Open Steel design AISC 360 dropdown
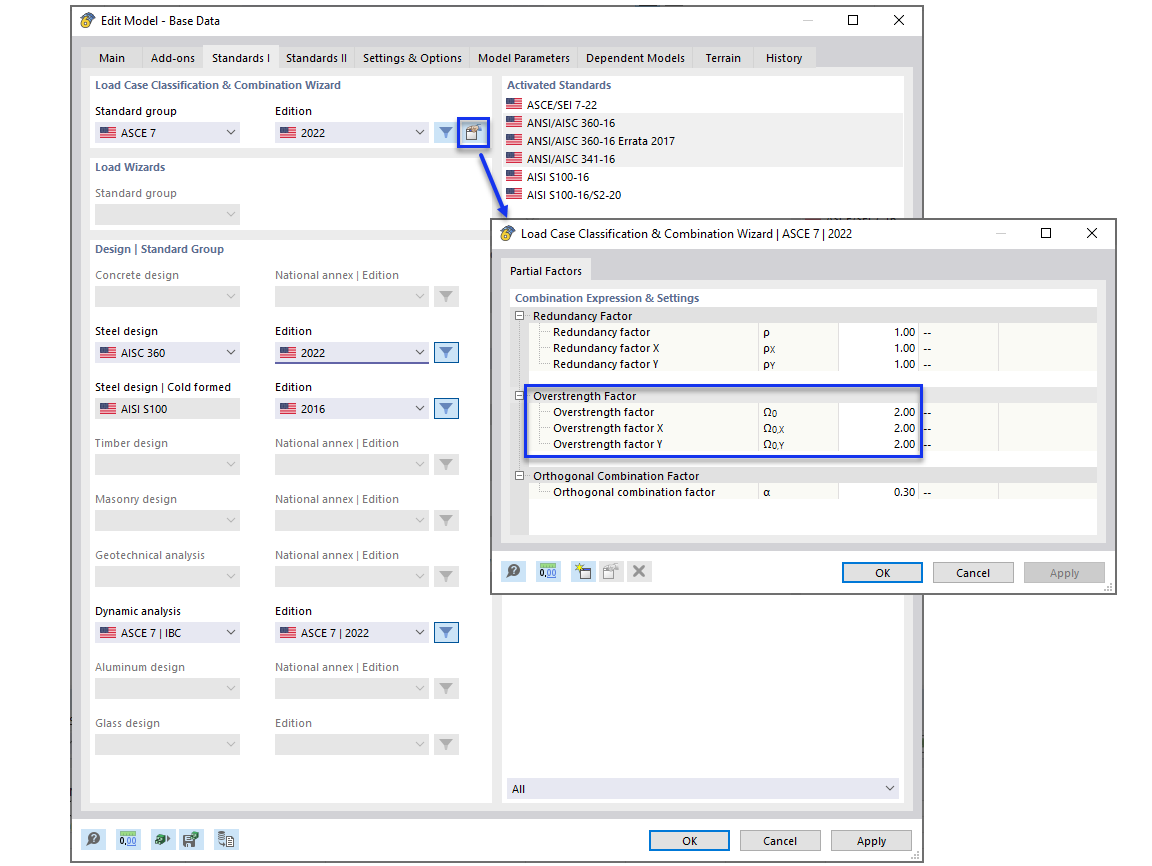1152x866 pixels. point(168,353)
